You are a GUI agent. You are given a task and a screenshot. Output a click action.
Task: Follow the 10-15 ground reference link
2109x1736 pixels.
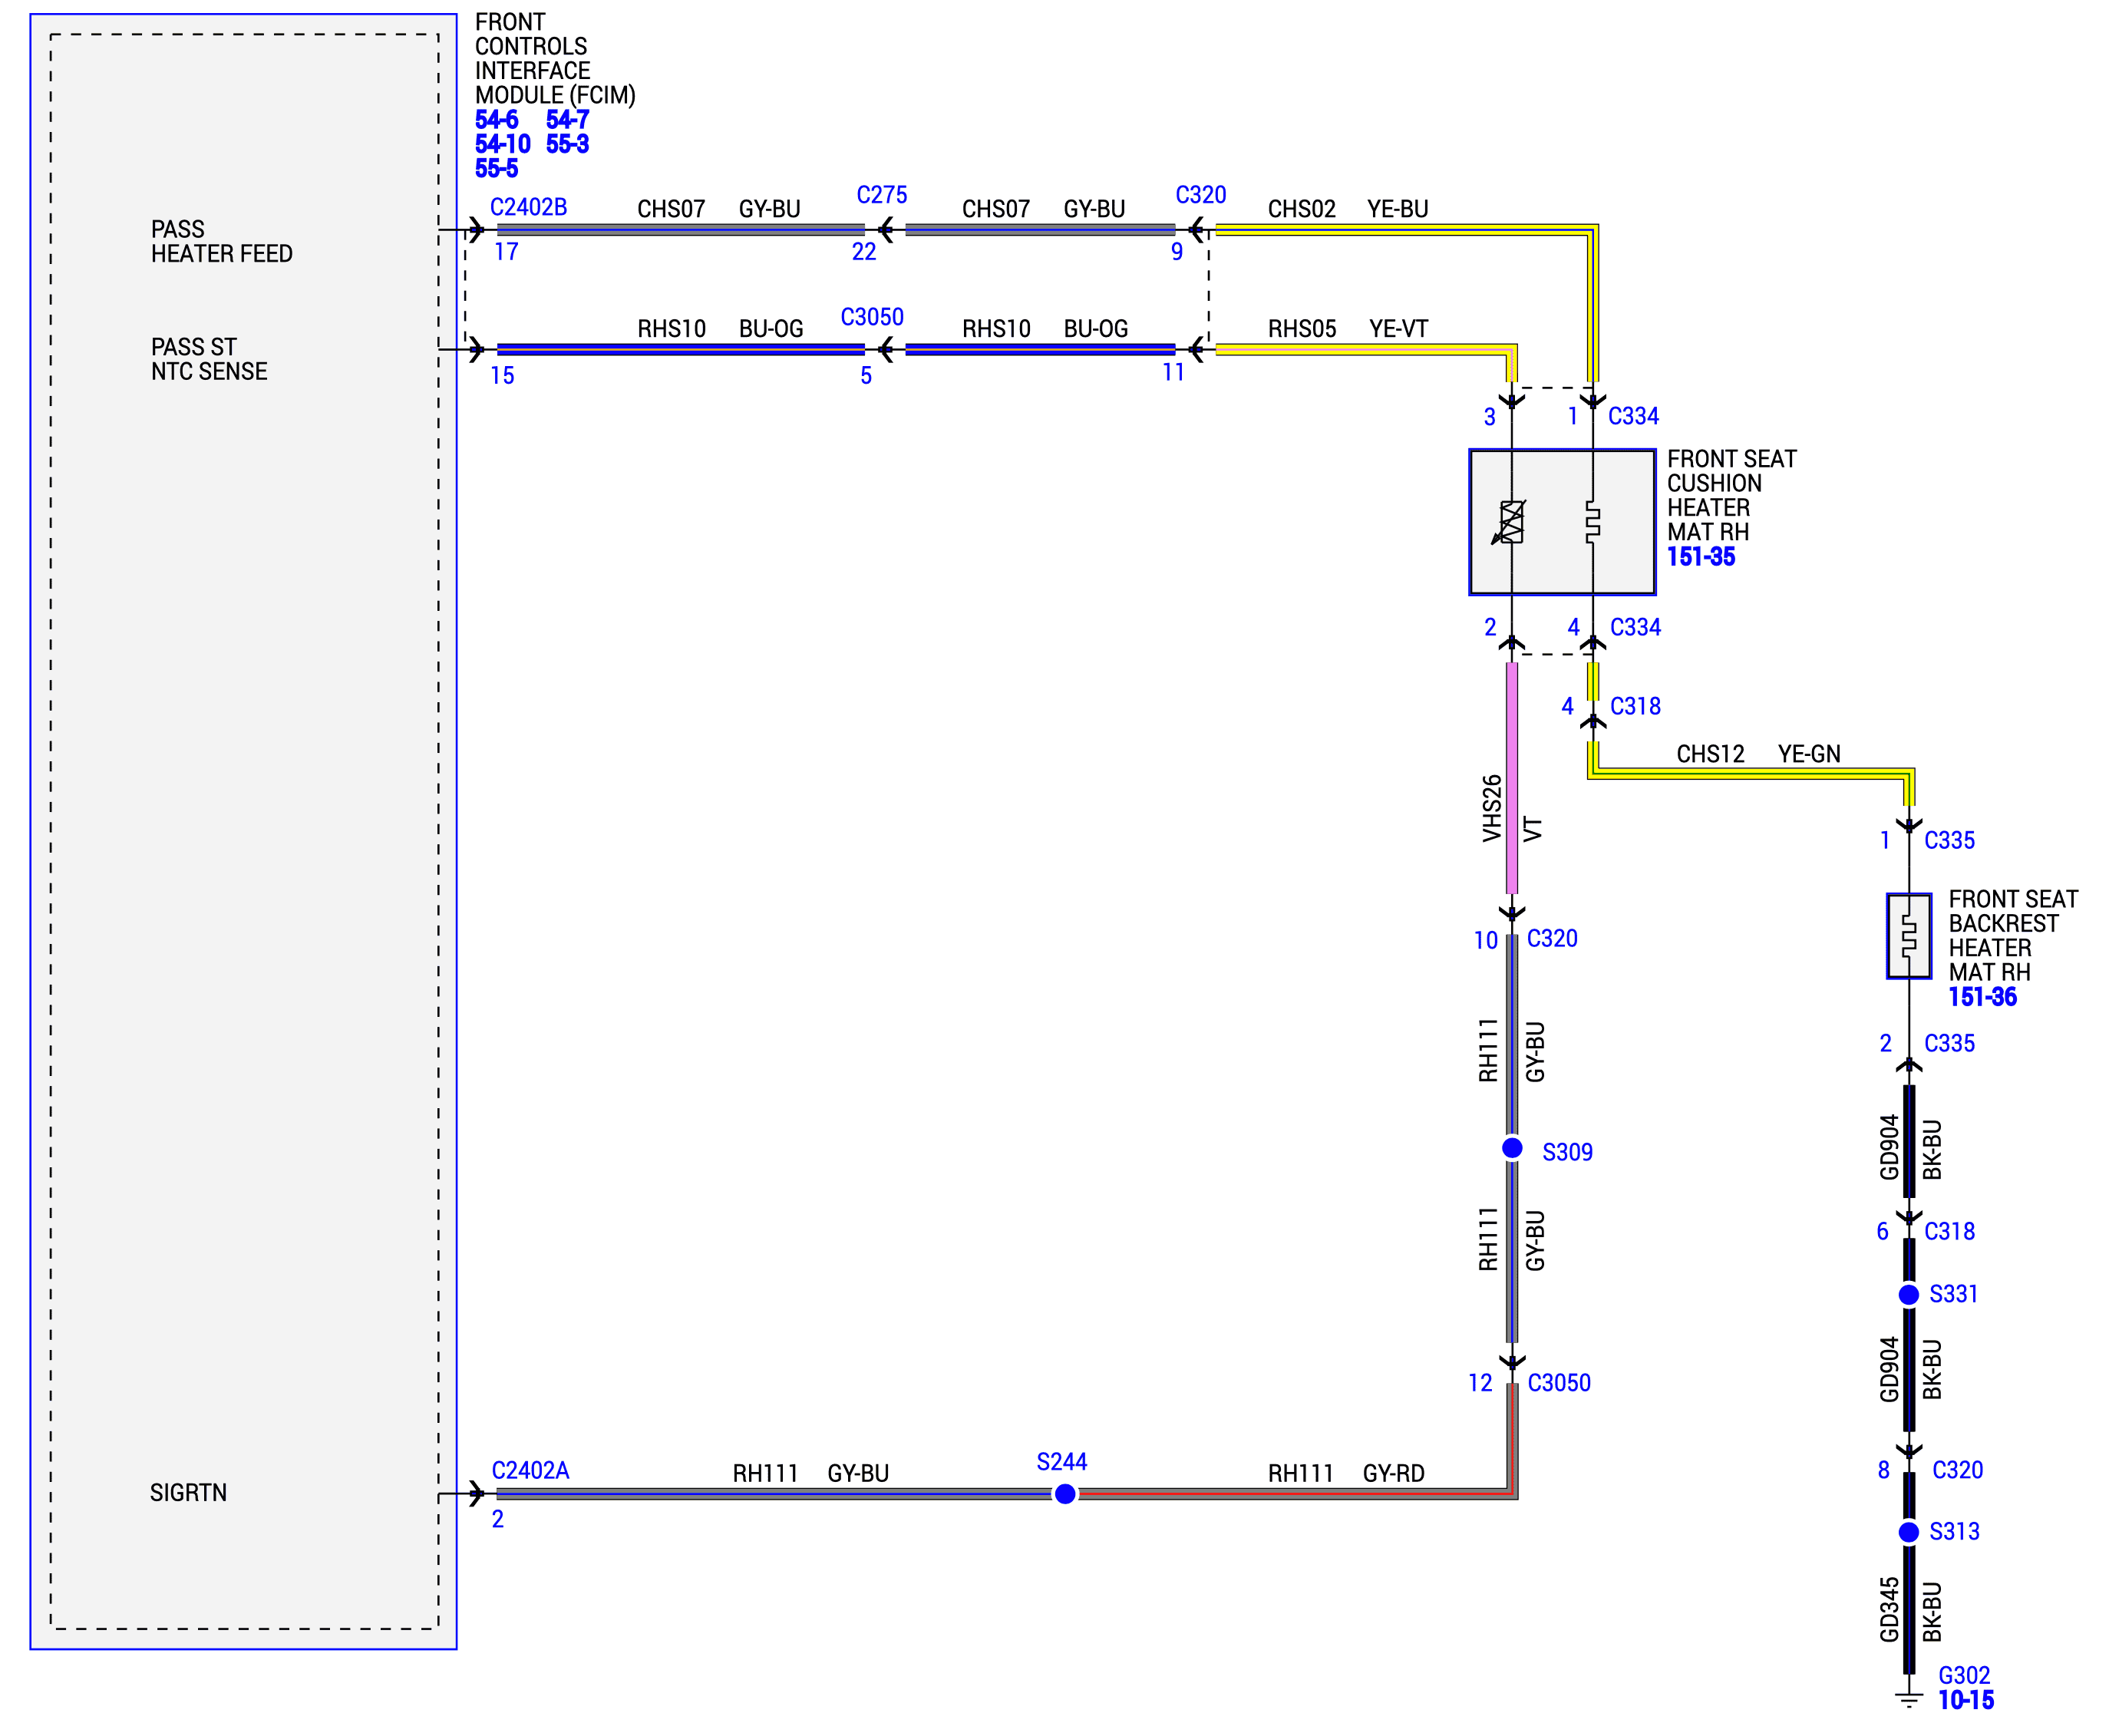1965,1700
